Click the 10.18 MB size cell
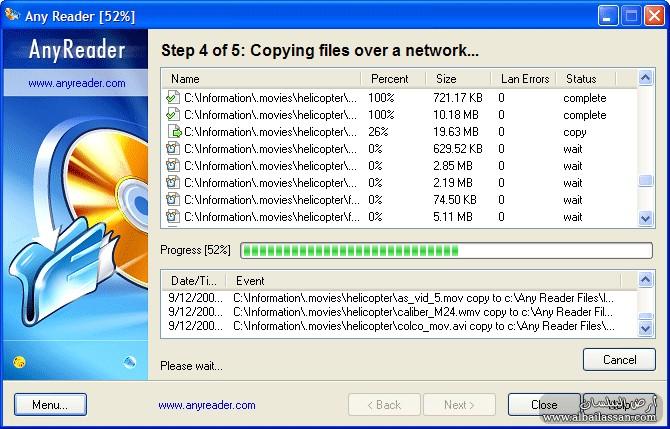 [456, 115]
